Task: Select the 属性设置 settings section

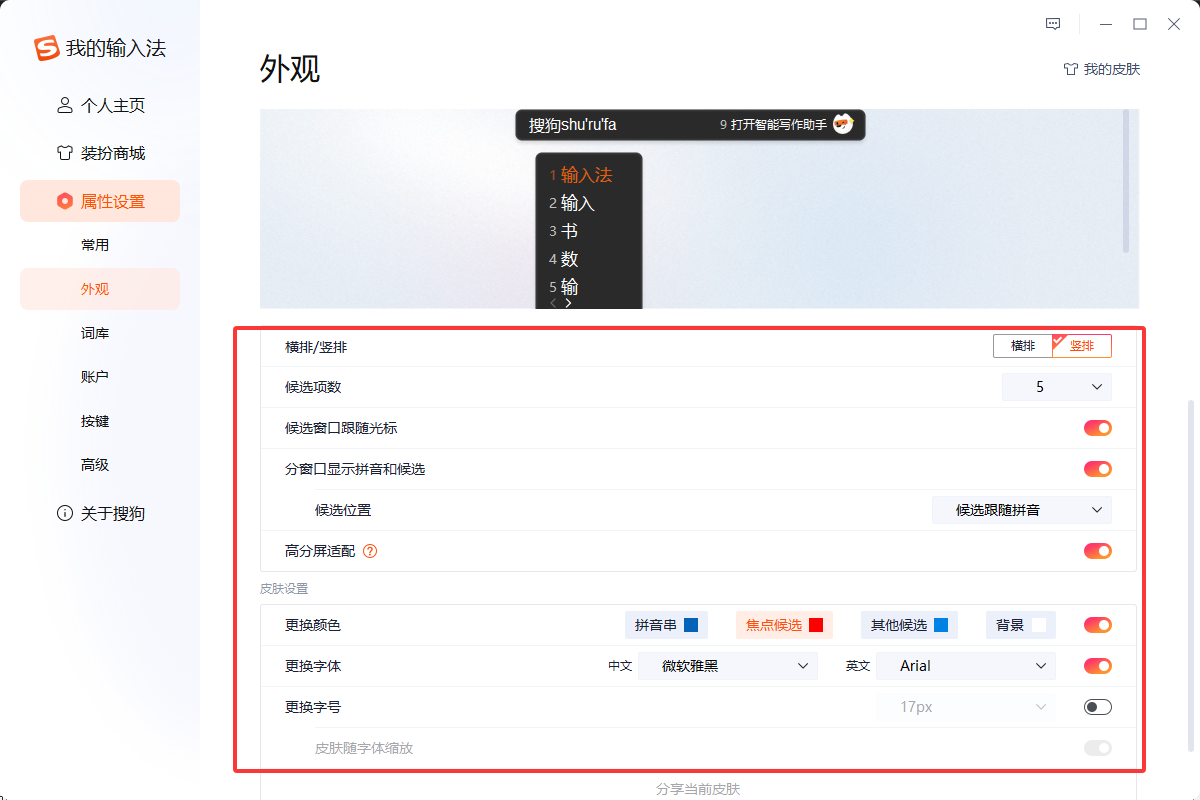Action: tap(100, 200)
